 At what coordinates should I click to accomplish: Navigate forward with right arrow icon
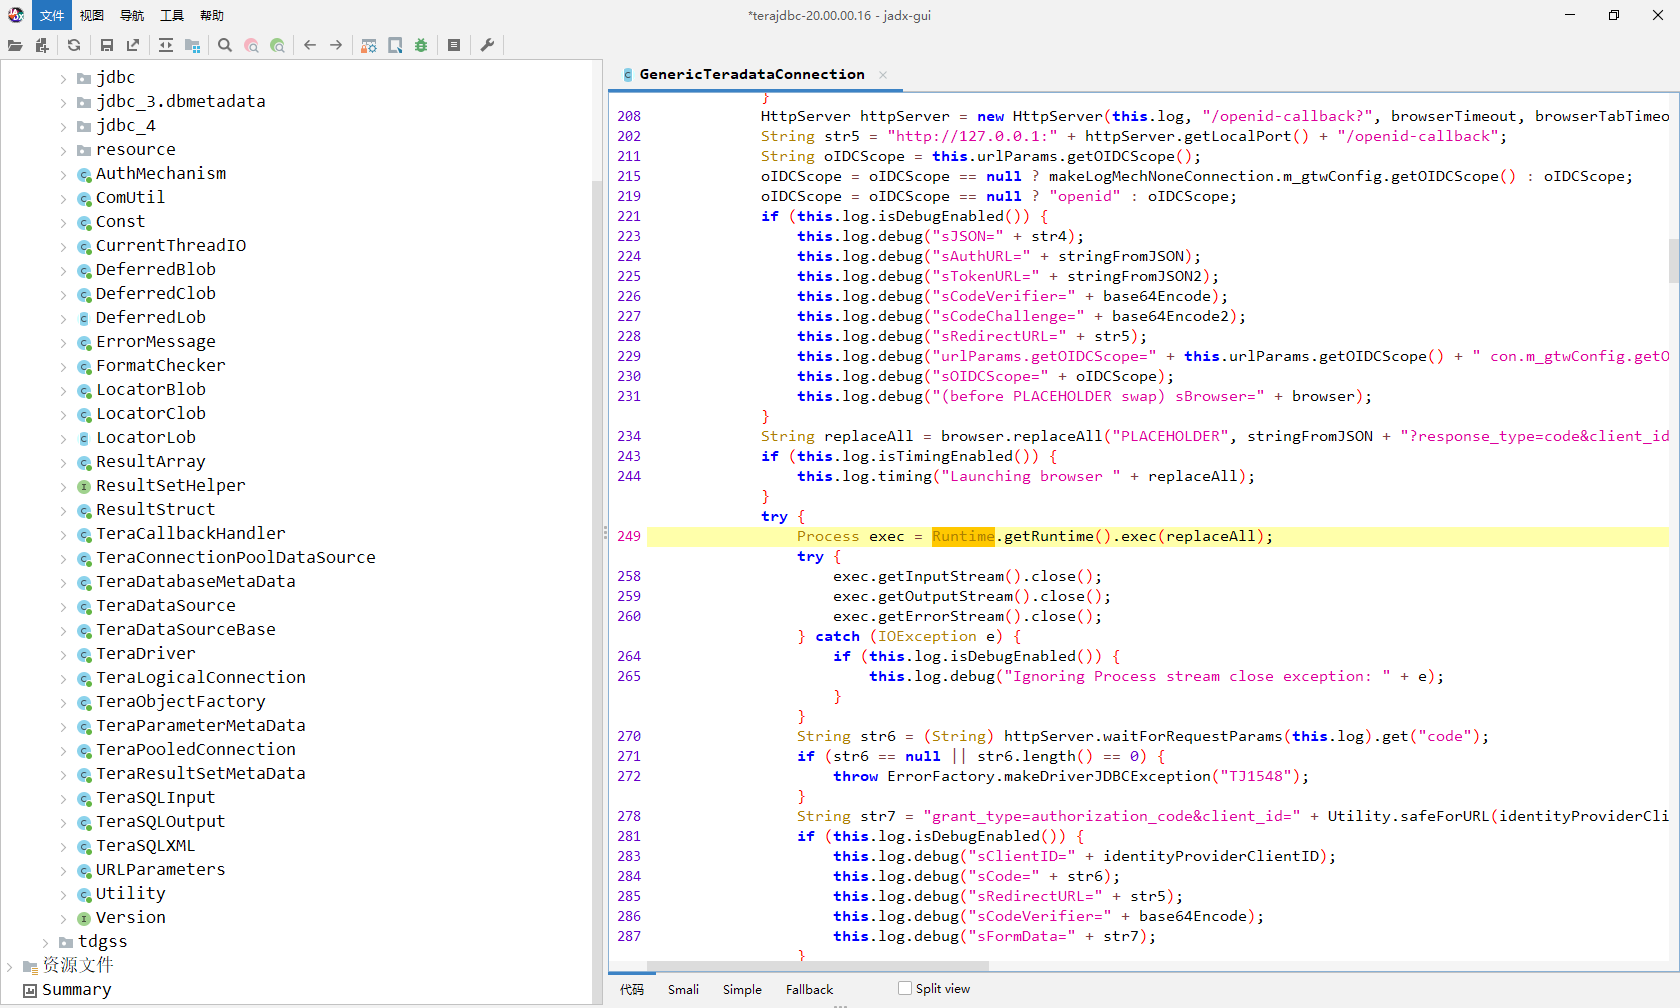coord(336,45)
